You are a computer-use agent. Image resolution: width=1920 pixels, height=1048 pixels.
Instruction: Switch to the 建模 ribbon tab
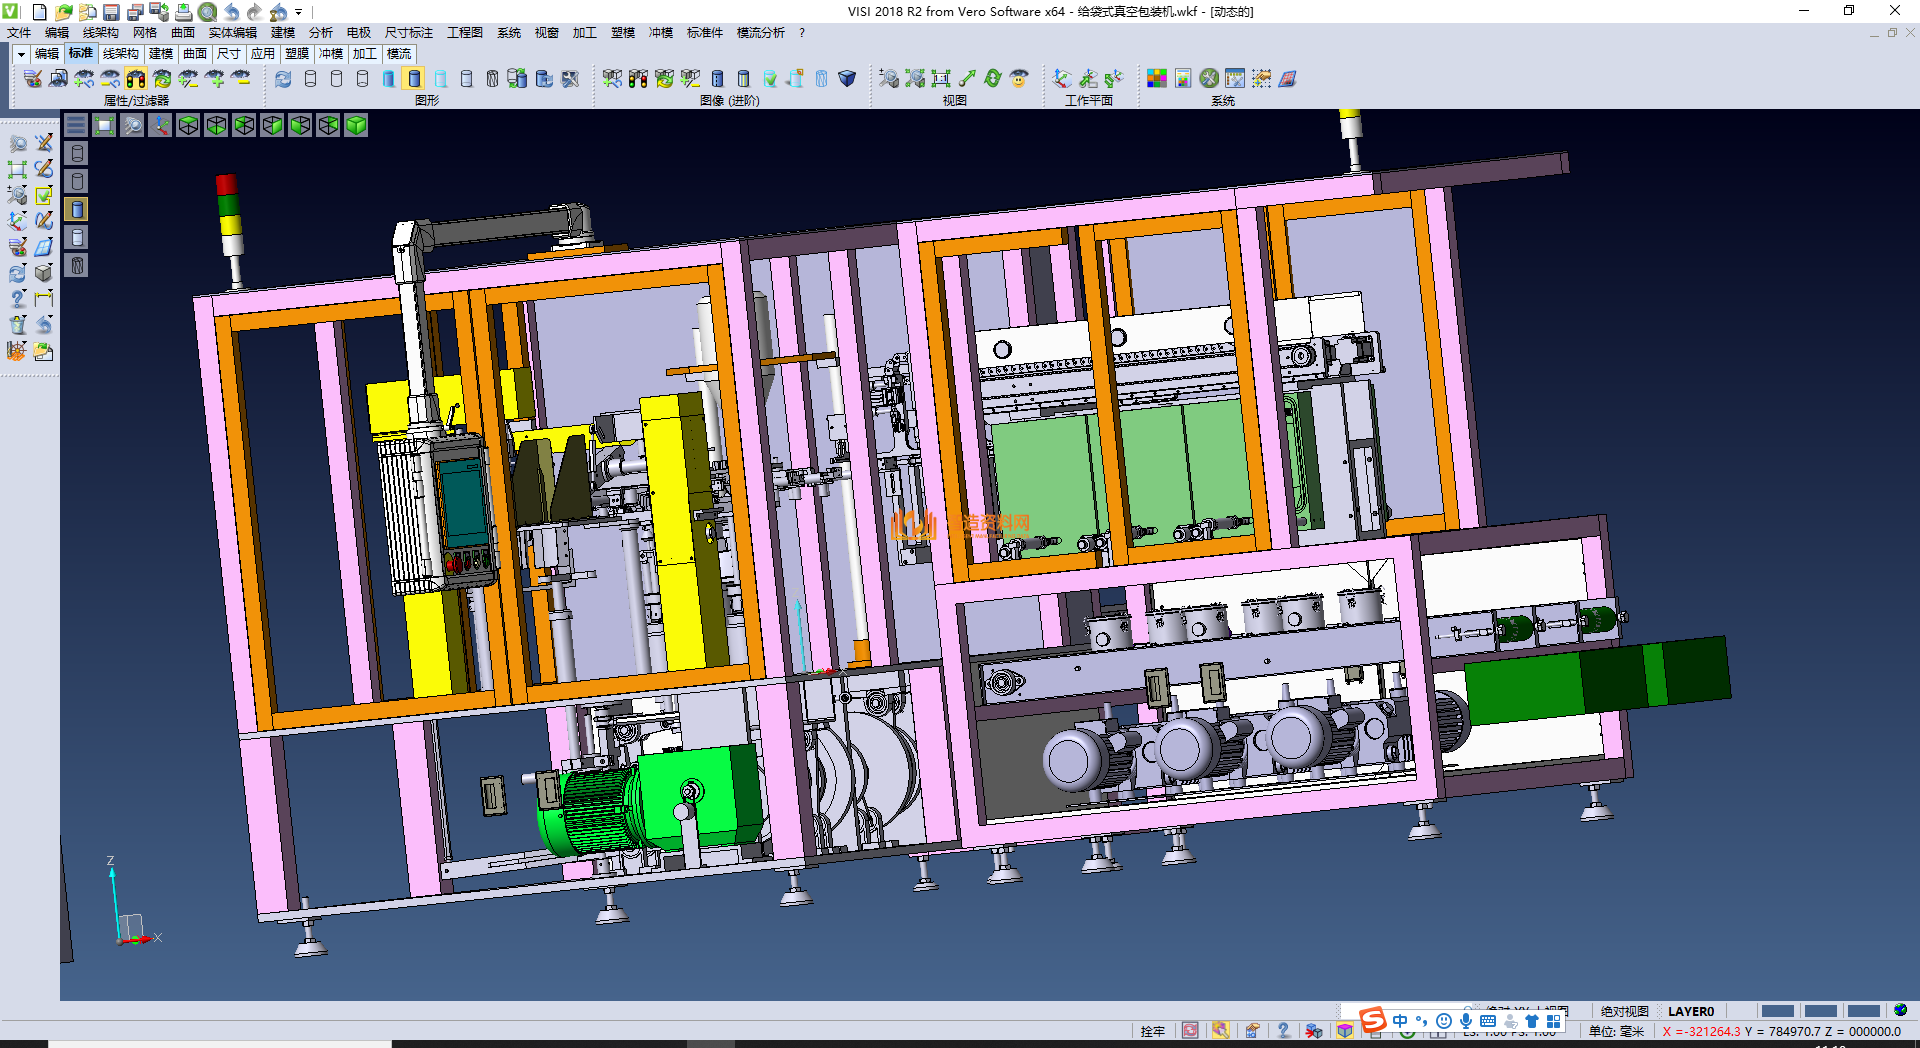tap(161, 54)
